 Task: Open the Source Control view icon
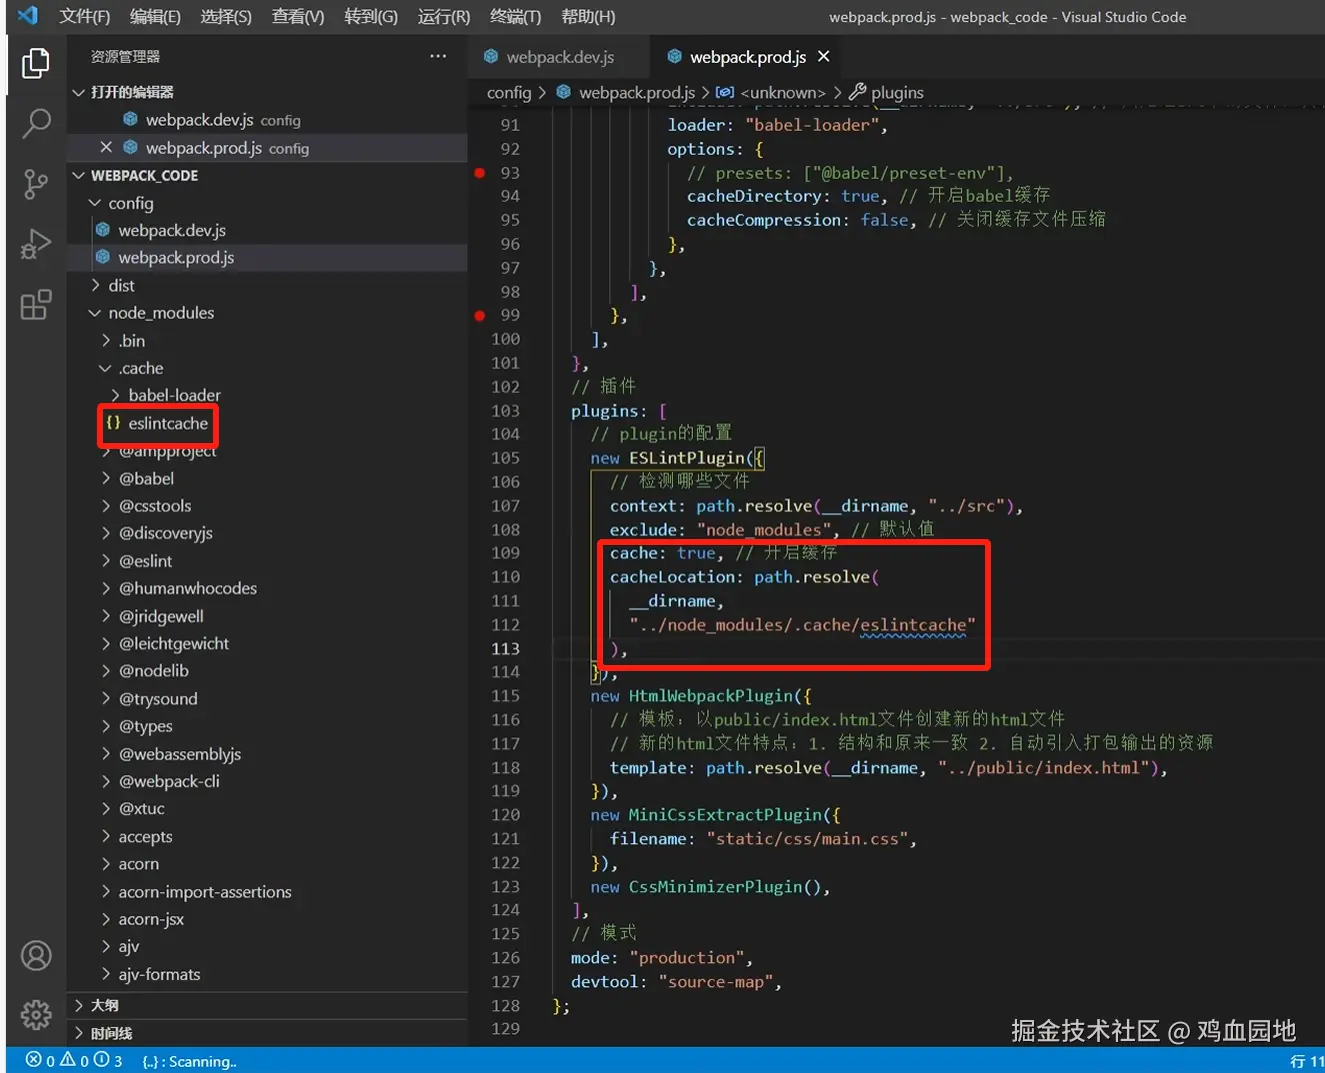tap(36, 184)
